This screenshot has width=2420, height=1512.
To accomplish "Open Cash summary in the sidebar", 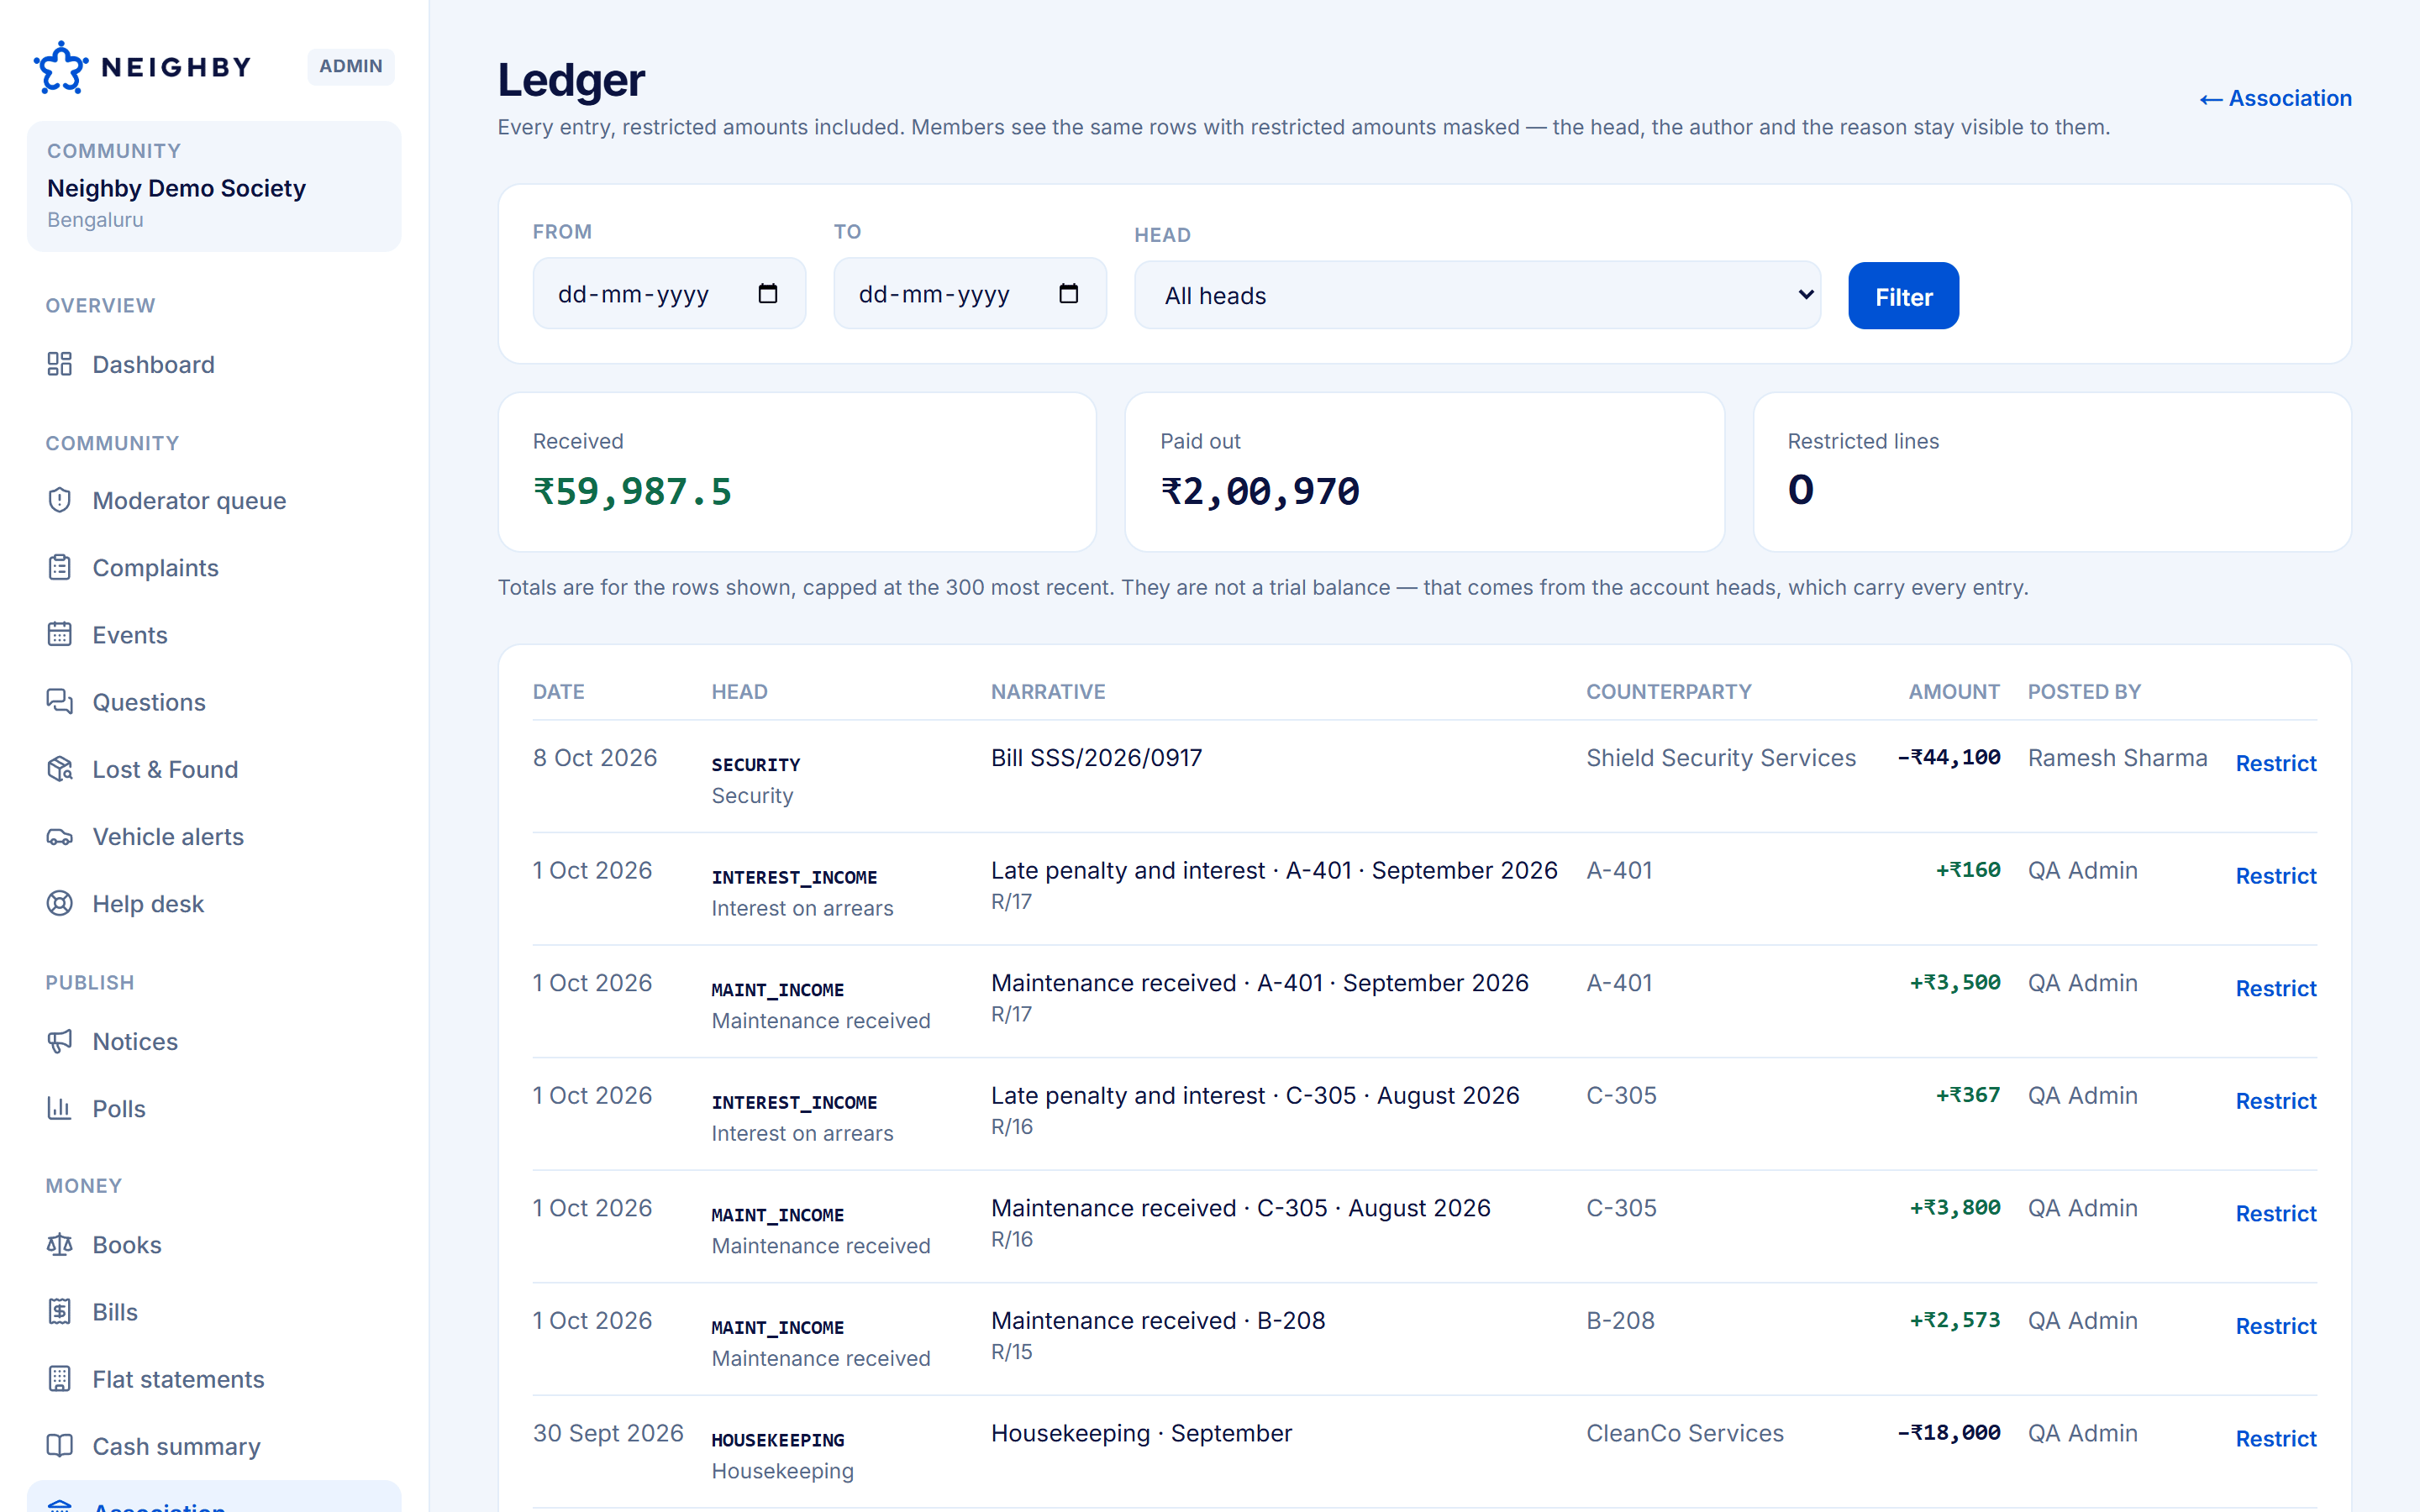I will tap(214, 1446).
